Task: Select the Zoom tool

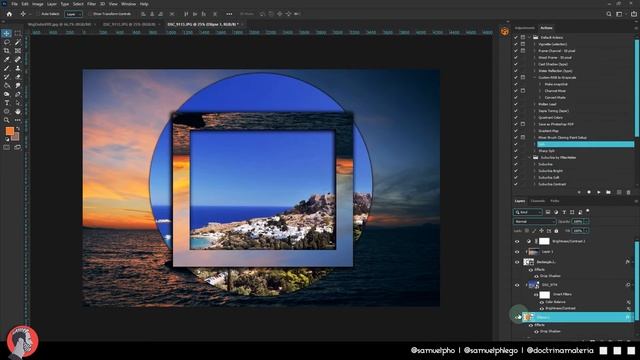Action: (x=7, y=120)
